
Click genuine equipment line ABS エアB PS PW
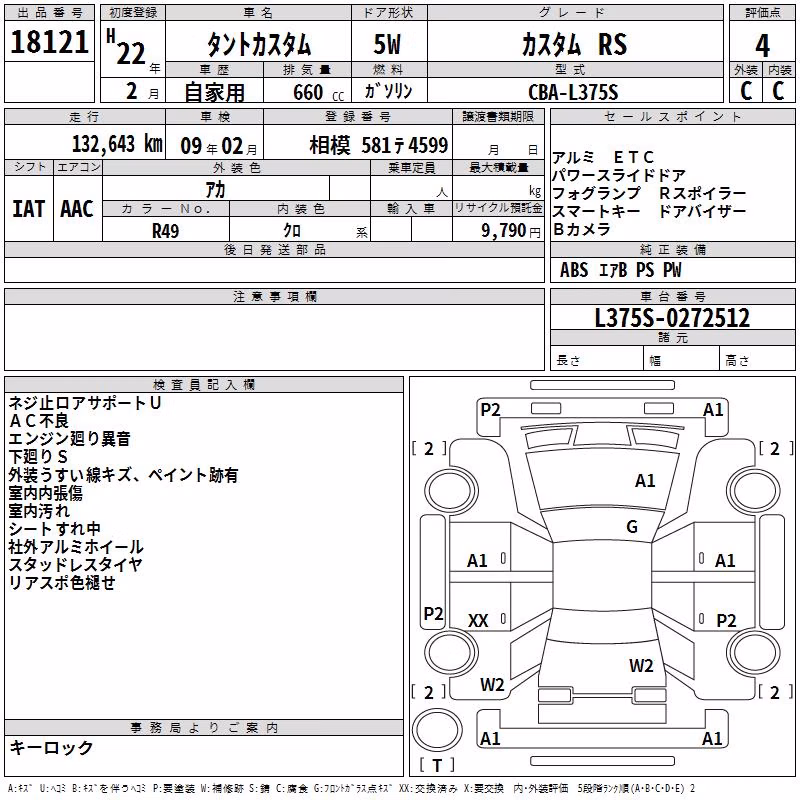coord(620,270)
